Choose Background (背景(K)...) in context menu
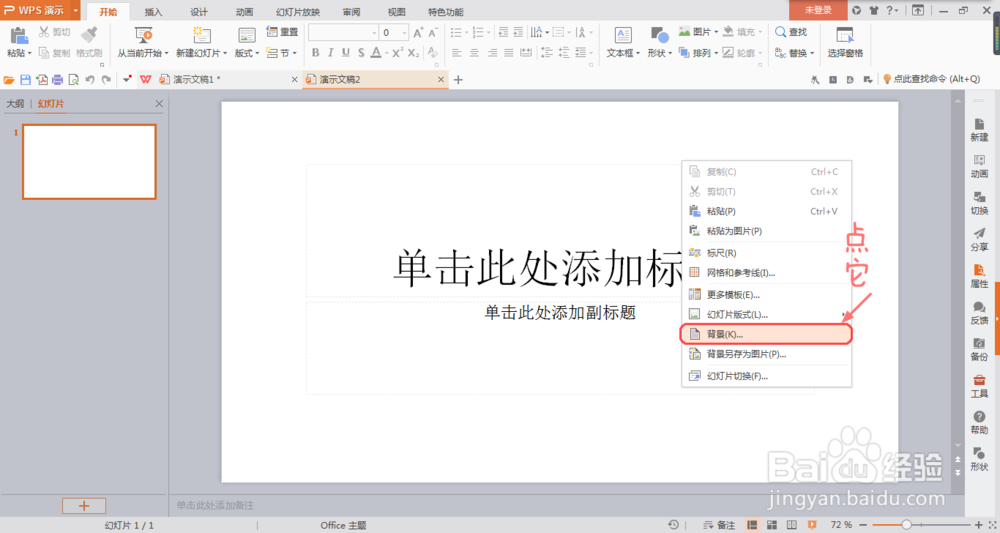This screenshot has height=533, width=1000. tap(766, 334)
